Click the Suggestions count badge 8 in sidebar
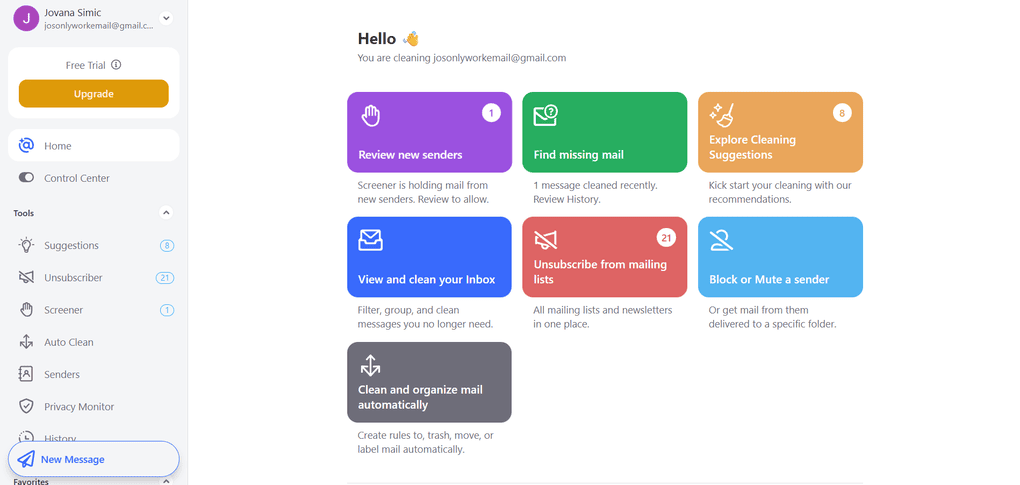Image resolution: width=1020 pixels, height=485 pixels. [167, 246]
